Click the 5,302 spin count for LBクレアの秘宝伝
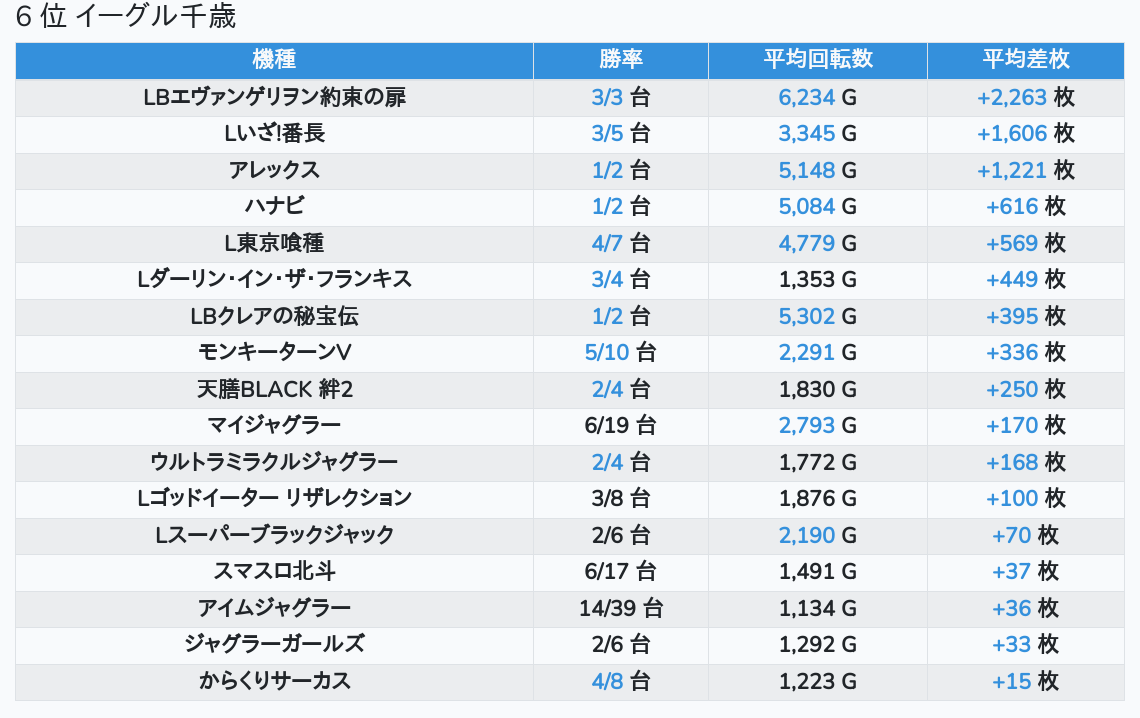This screenshot has width=1140, height=718. point(806,316)
